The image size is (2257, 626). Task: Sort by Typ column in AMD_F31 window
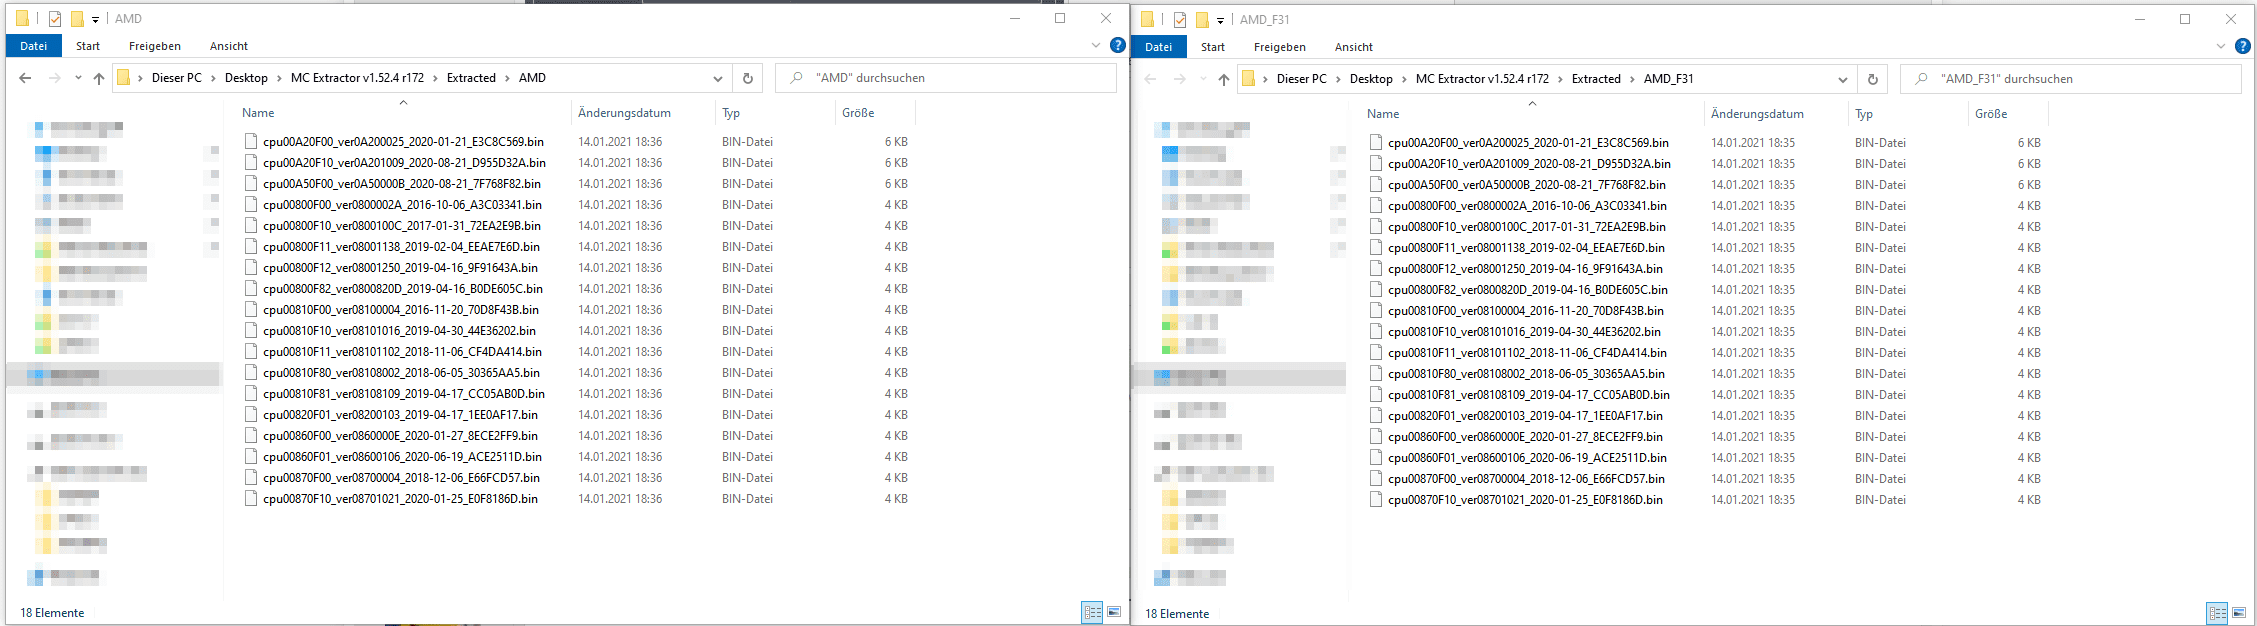[x=1864, y=114]
